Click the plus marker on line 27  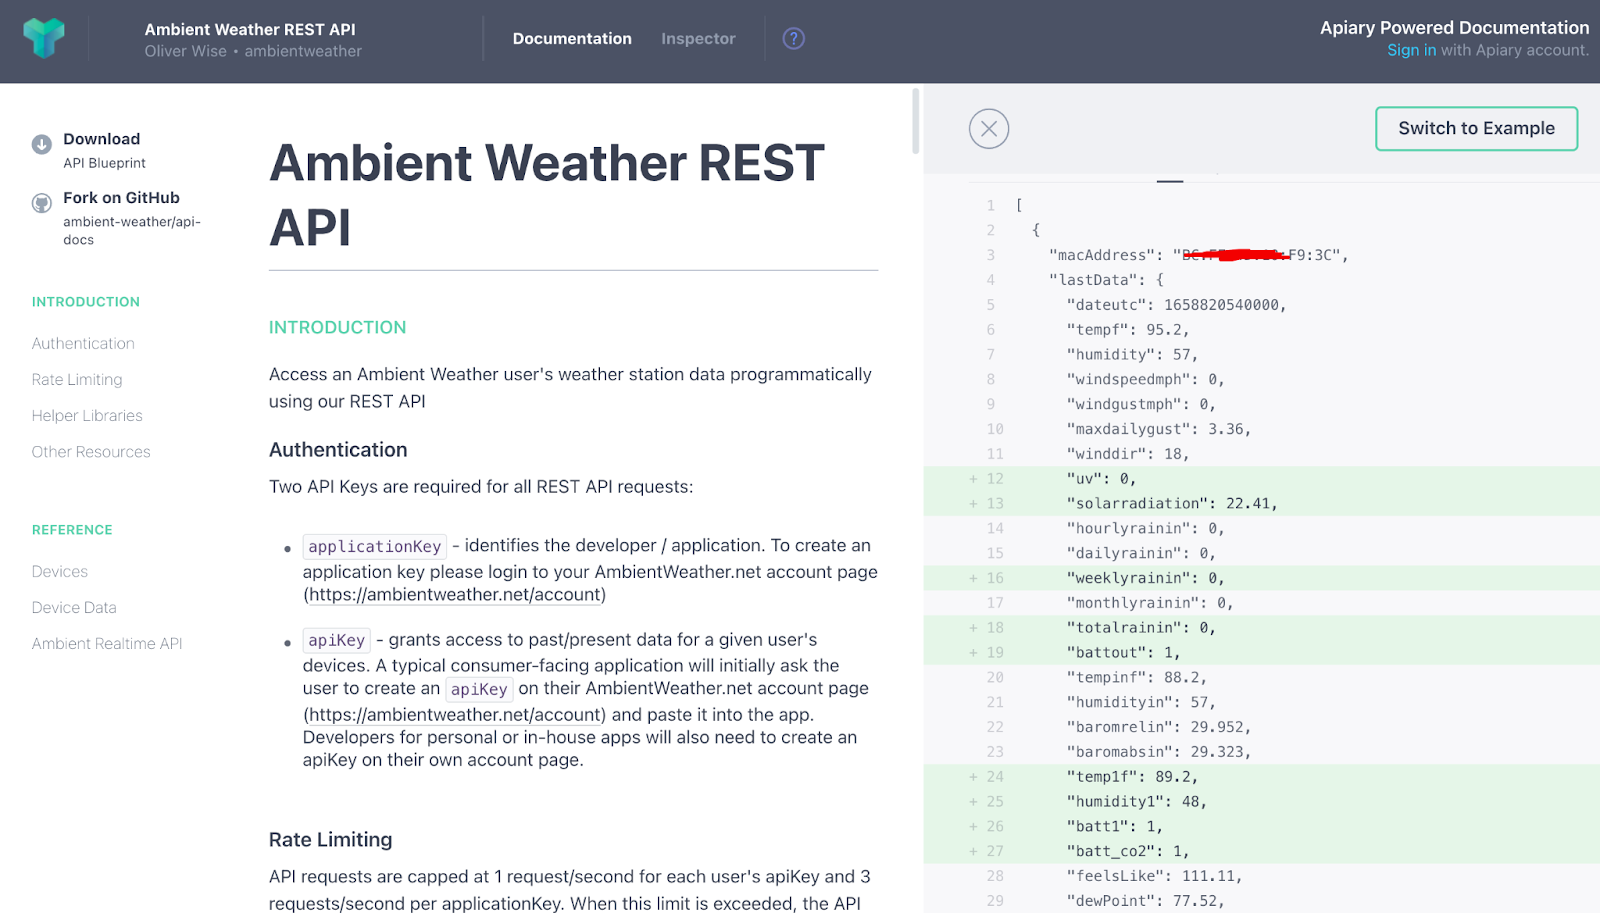(973, 851)
